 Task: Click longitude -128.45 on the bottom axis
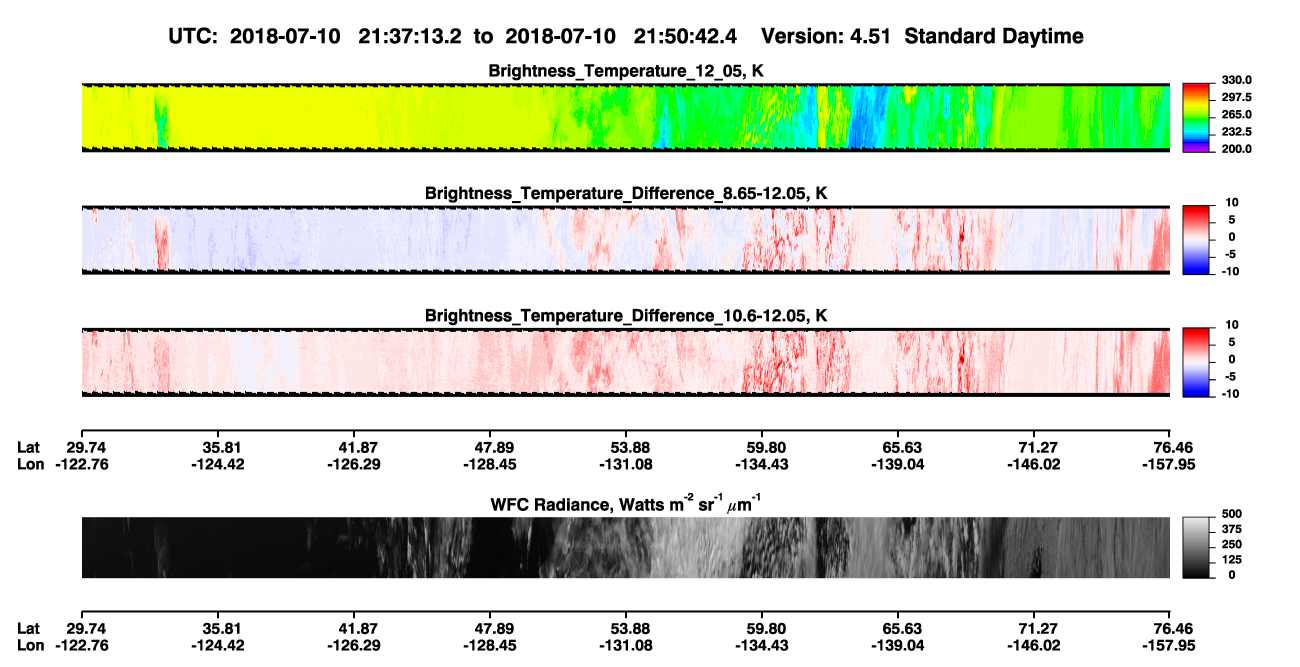tap(489, 645)
